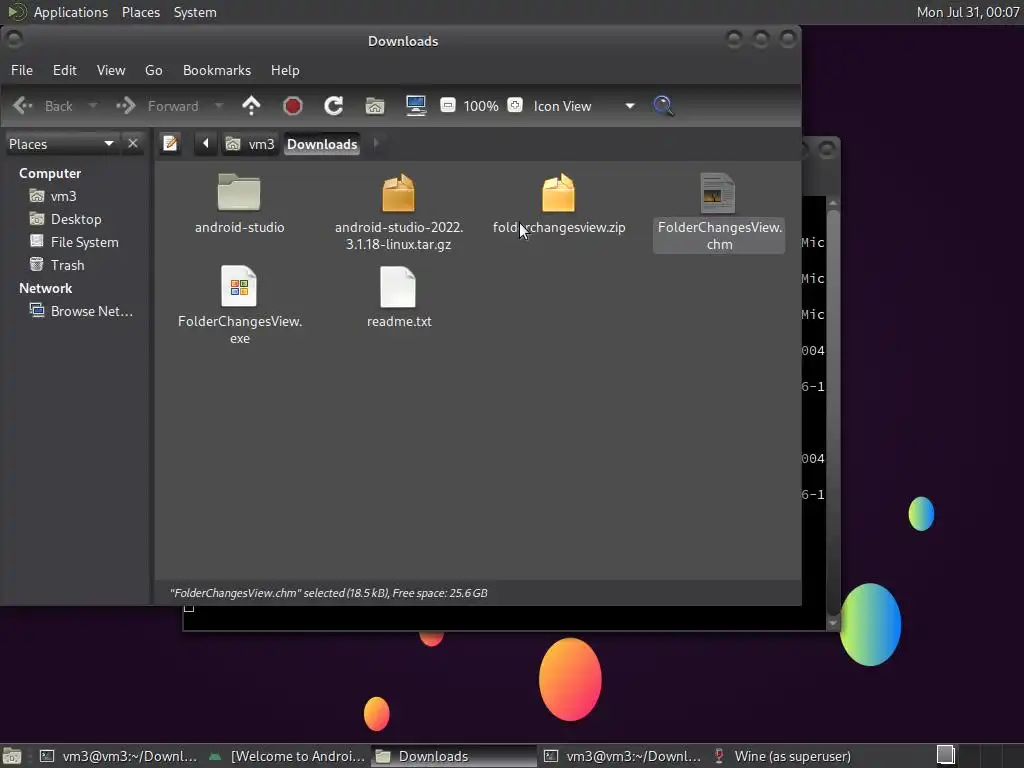
Task: Go up to the parent folder arrow
Action: (x=251, y=106)
